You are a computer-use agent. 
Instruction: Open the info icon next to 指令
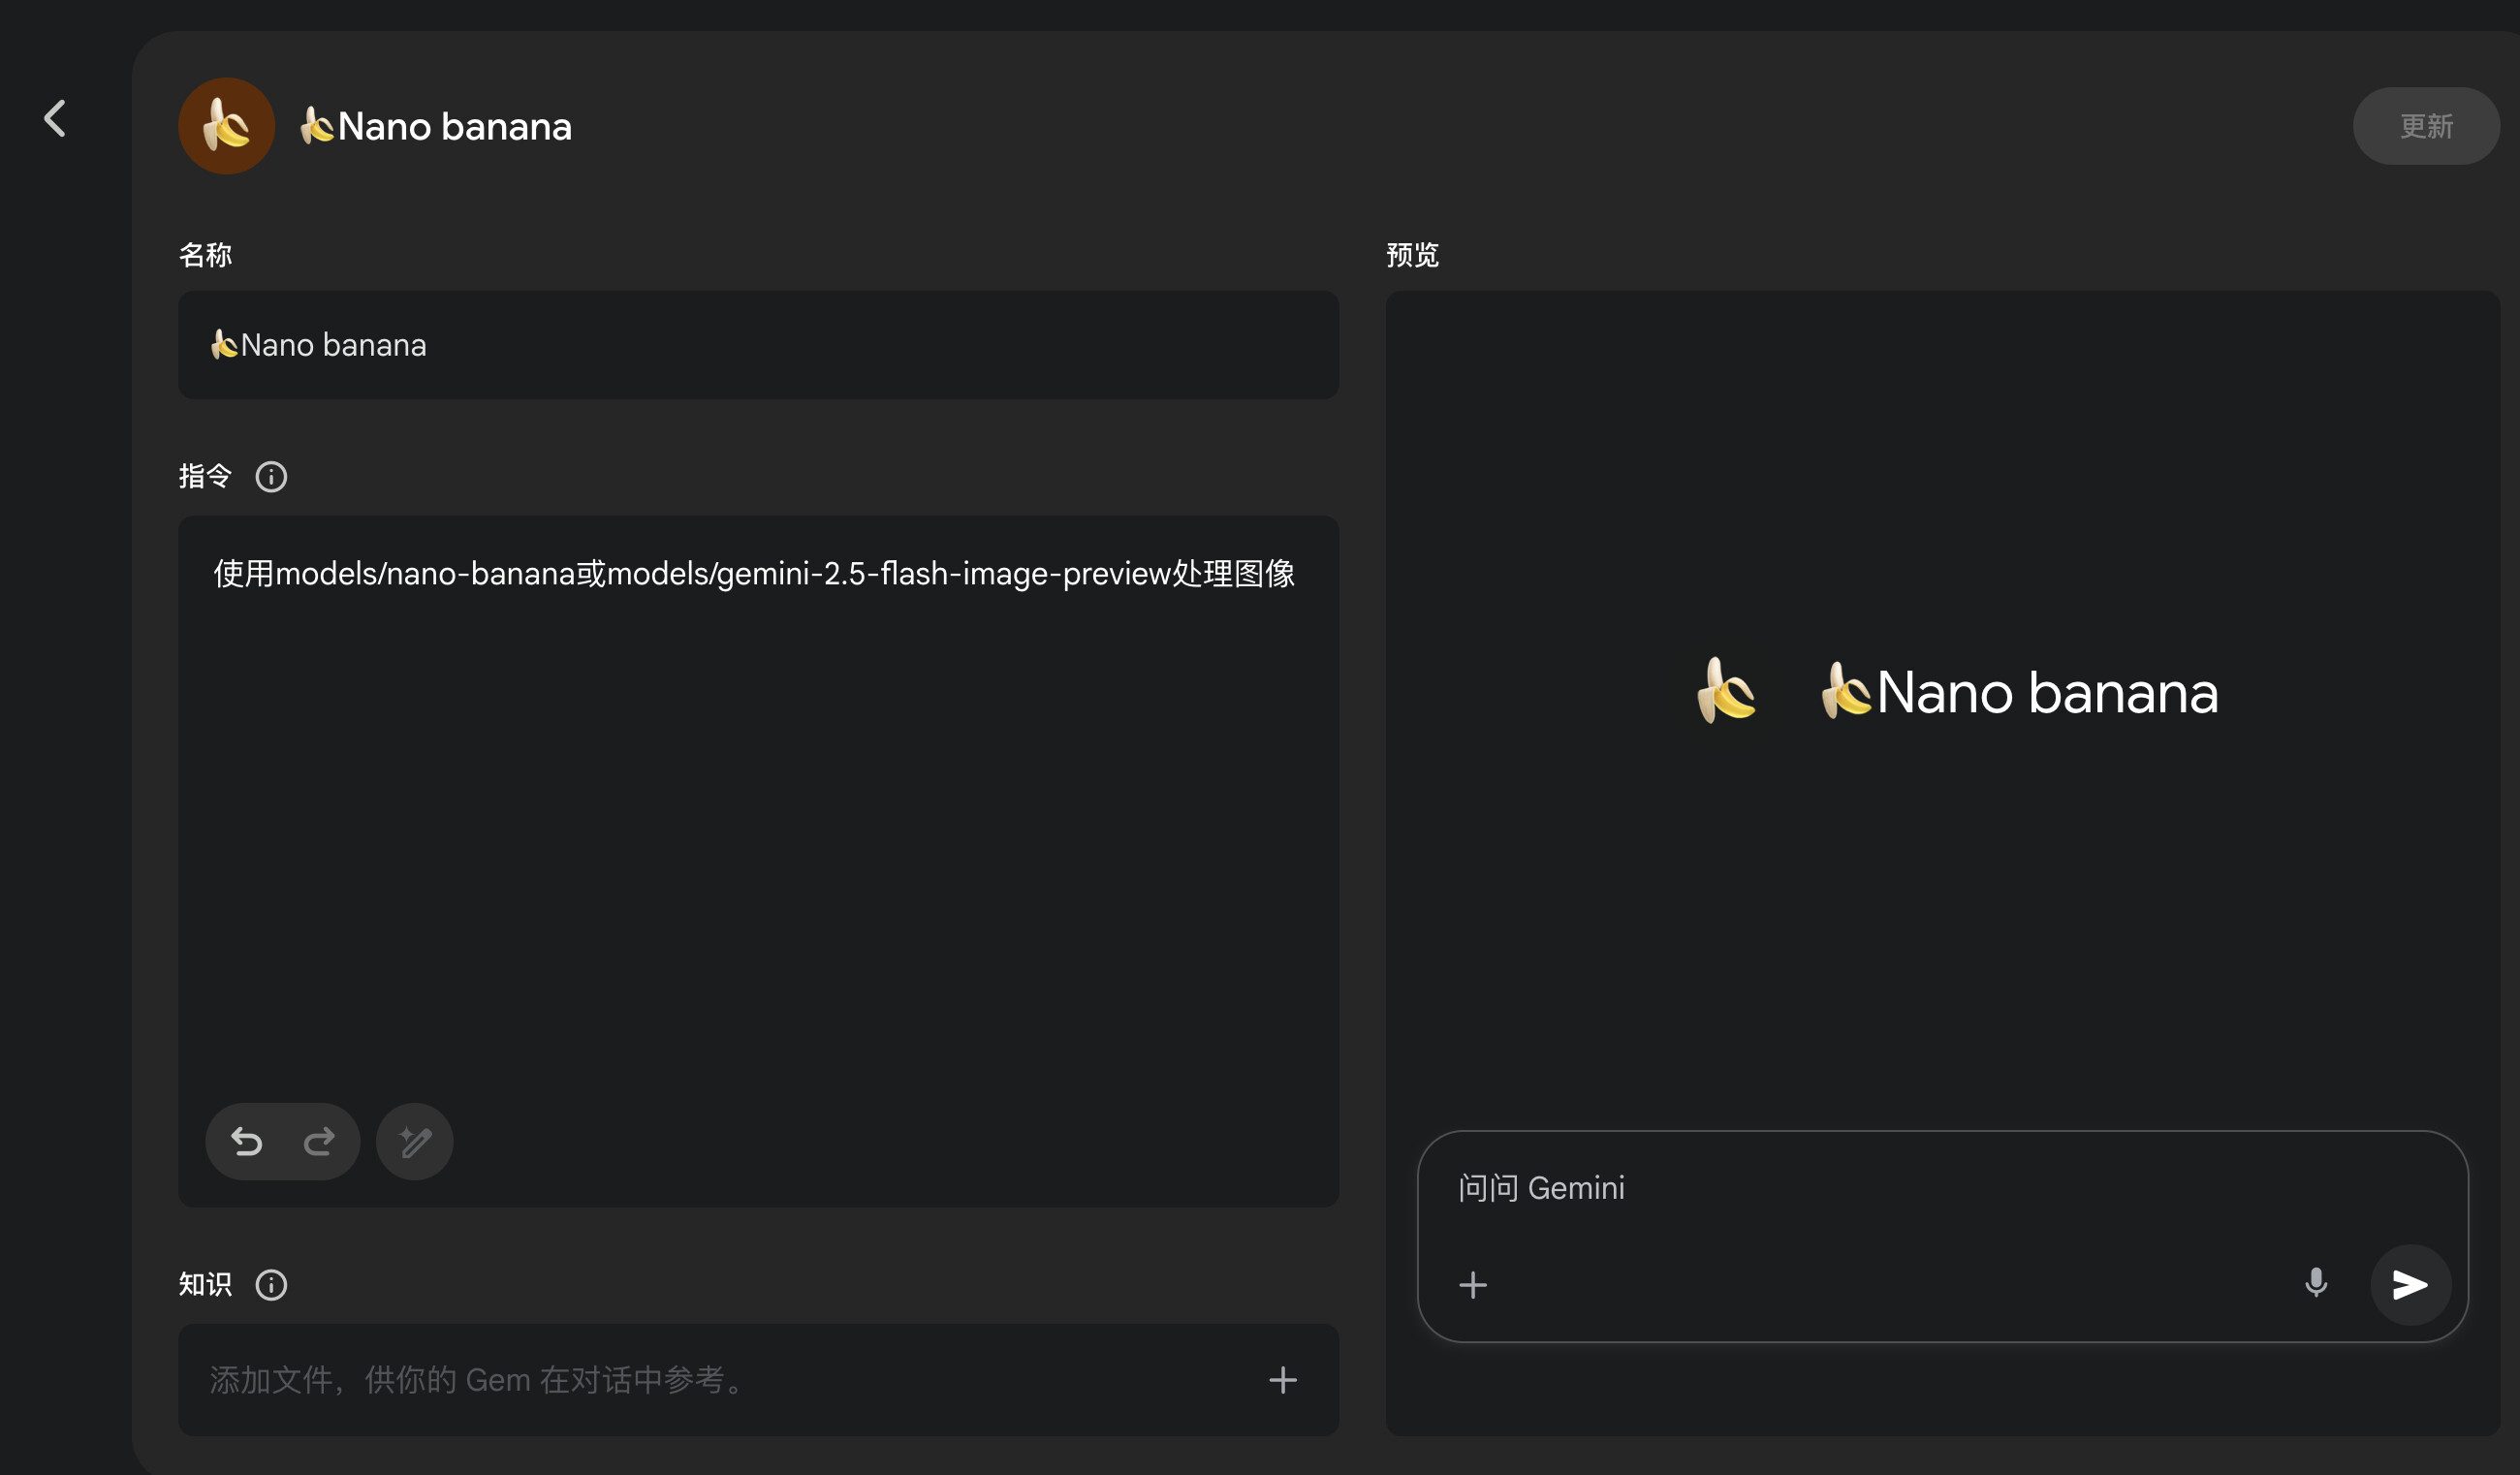click(271, 477)
